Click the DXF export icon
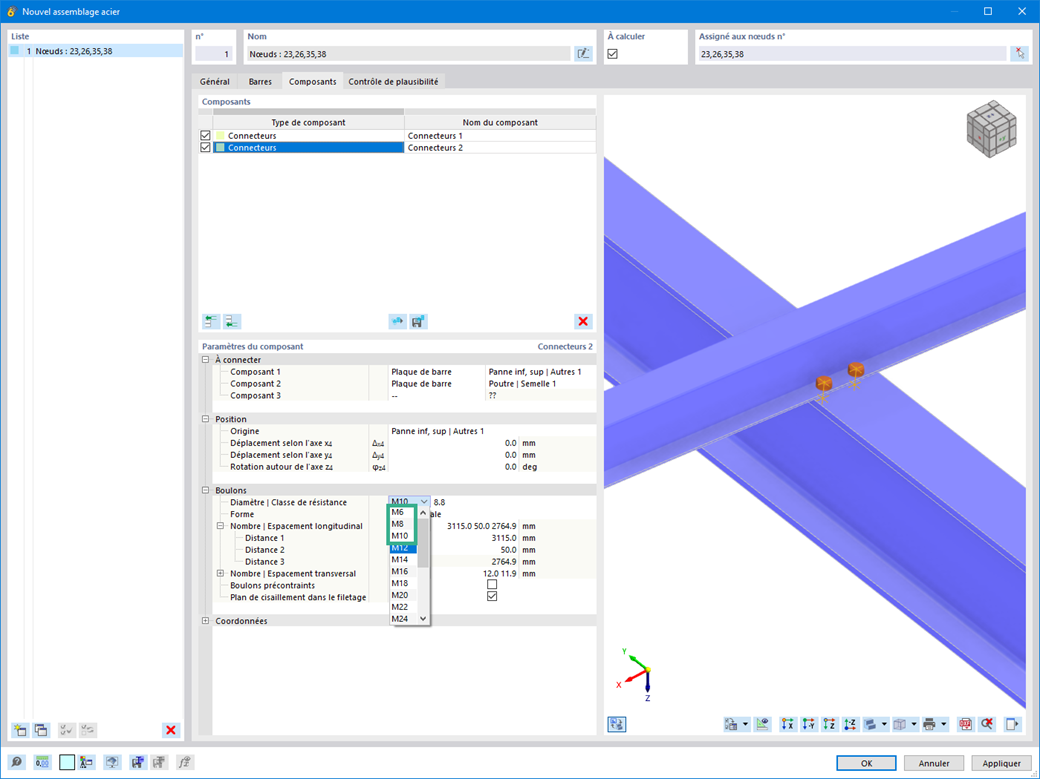This screenshot has width=1040, height=779. click(966, 724)
